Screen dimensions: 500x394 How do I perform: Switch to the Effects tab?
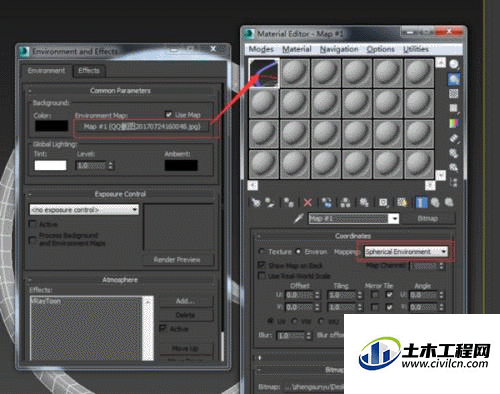point(89,71)
